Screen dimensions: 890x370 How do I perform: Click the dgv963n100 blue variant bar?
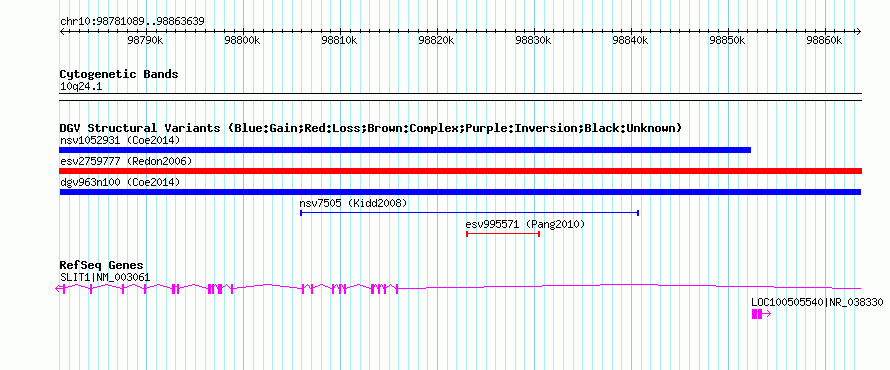point(460,192)
